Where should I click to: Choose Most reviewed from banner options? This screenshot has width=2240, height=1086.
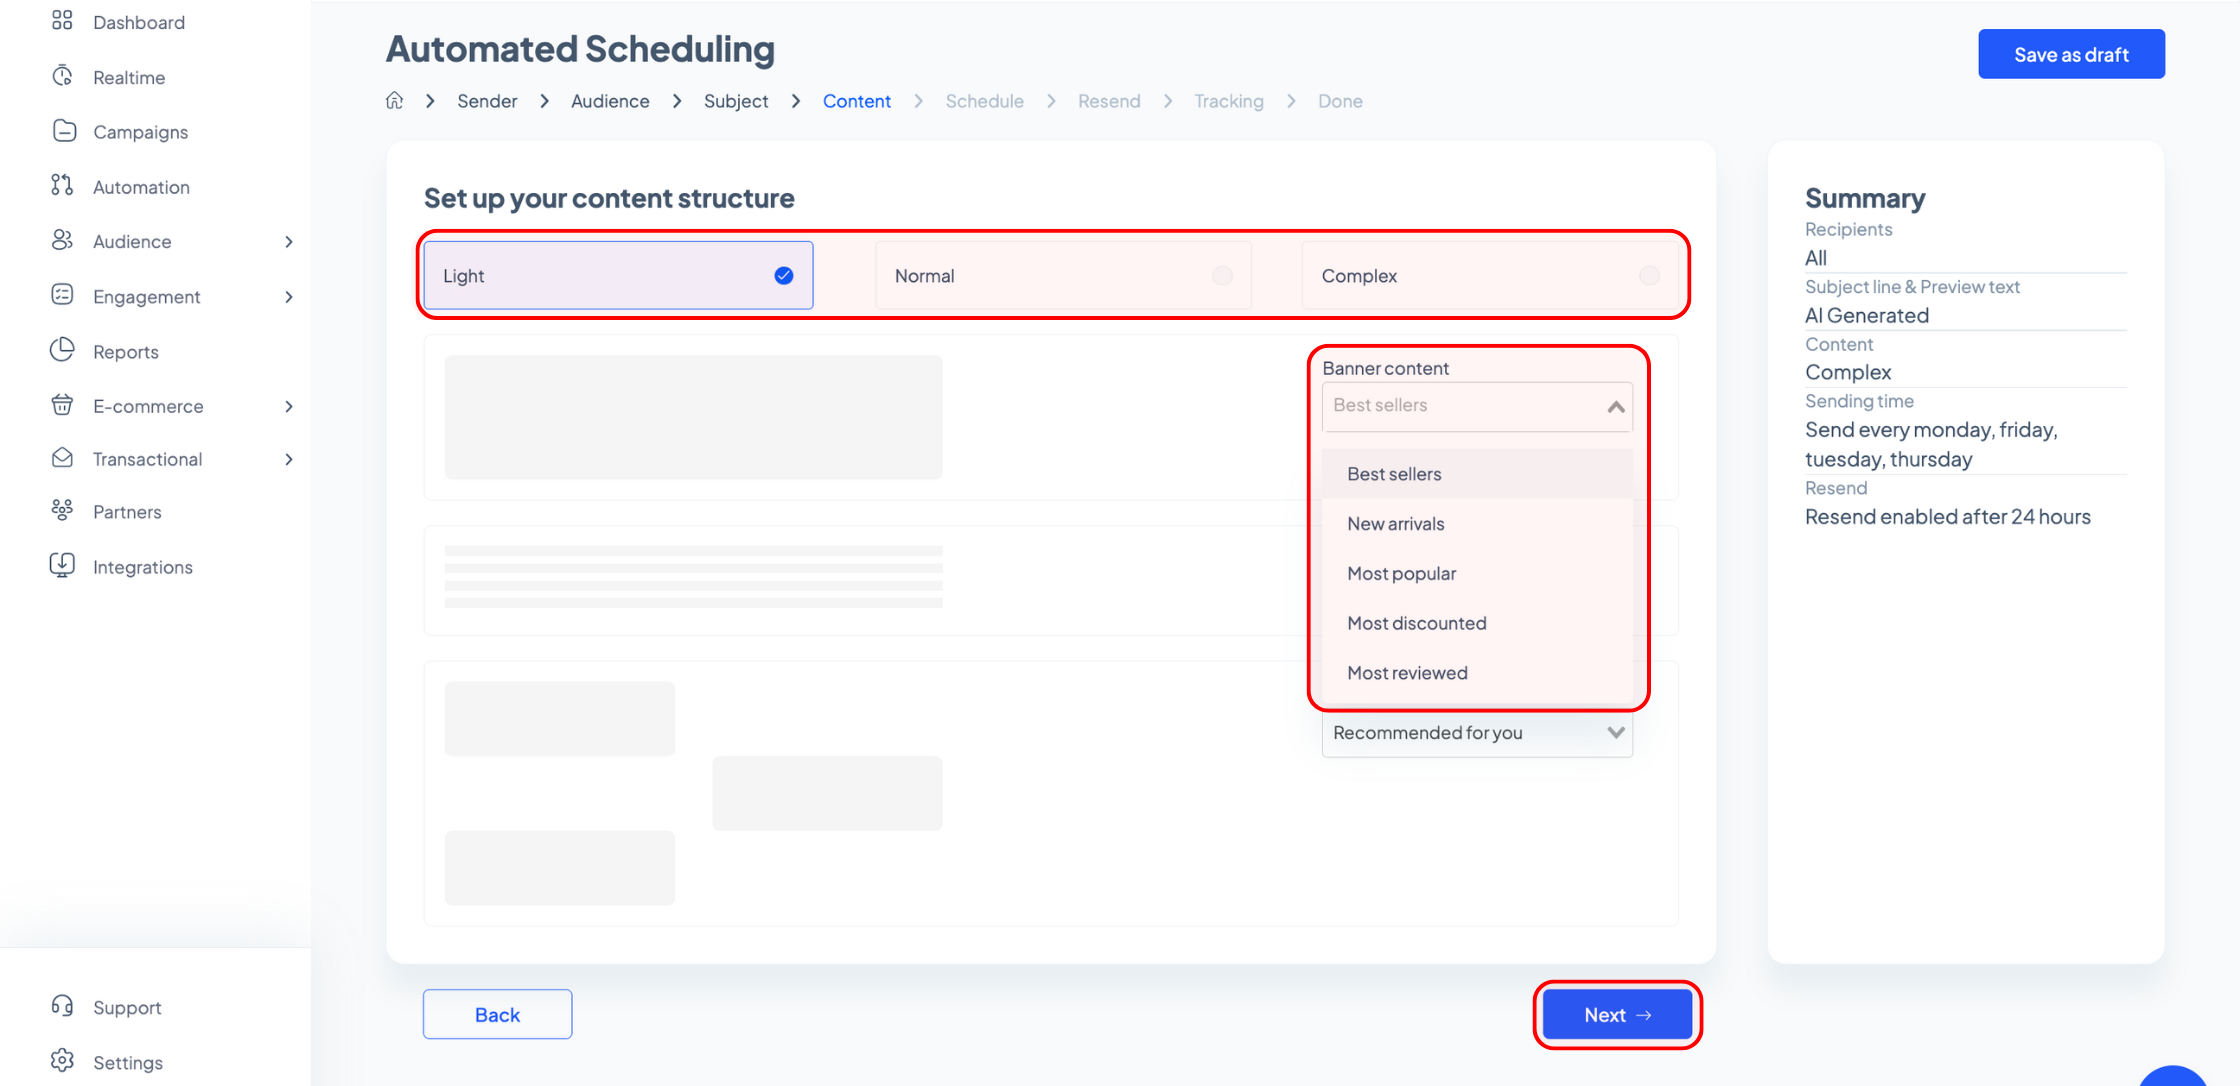1477,673
